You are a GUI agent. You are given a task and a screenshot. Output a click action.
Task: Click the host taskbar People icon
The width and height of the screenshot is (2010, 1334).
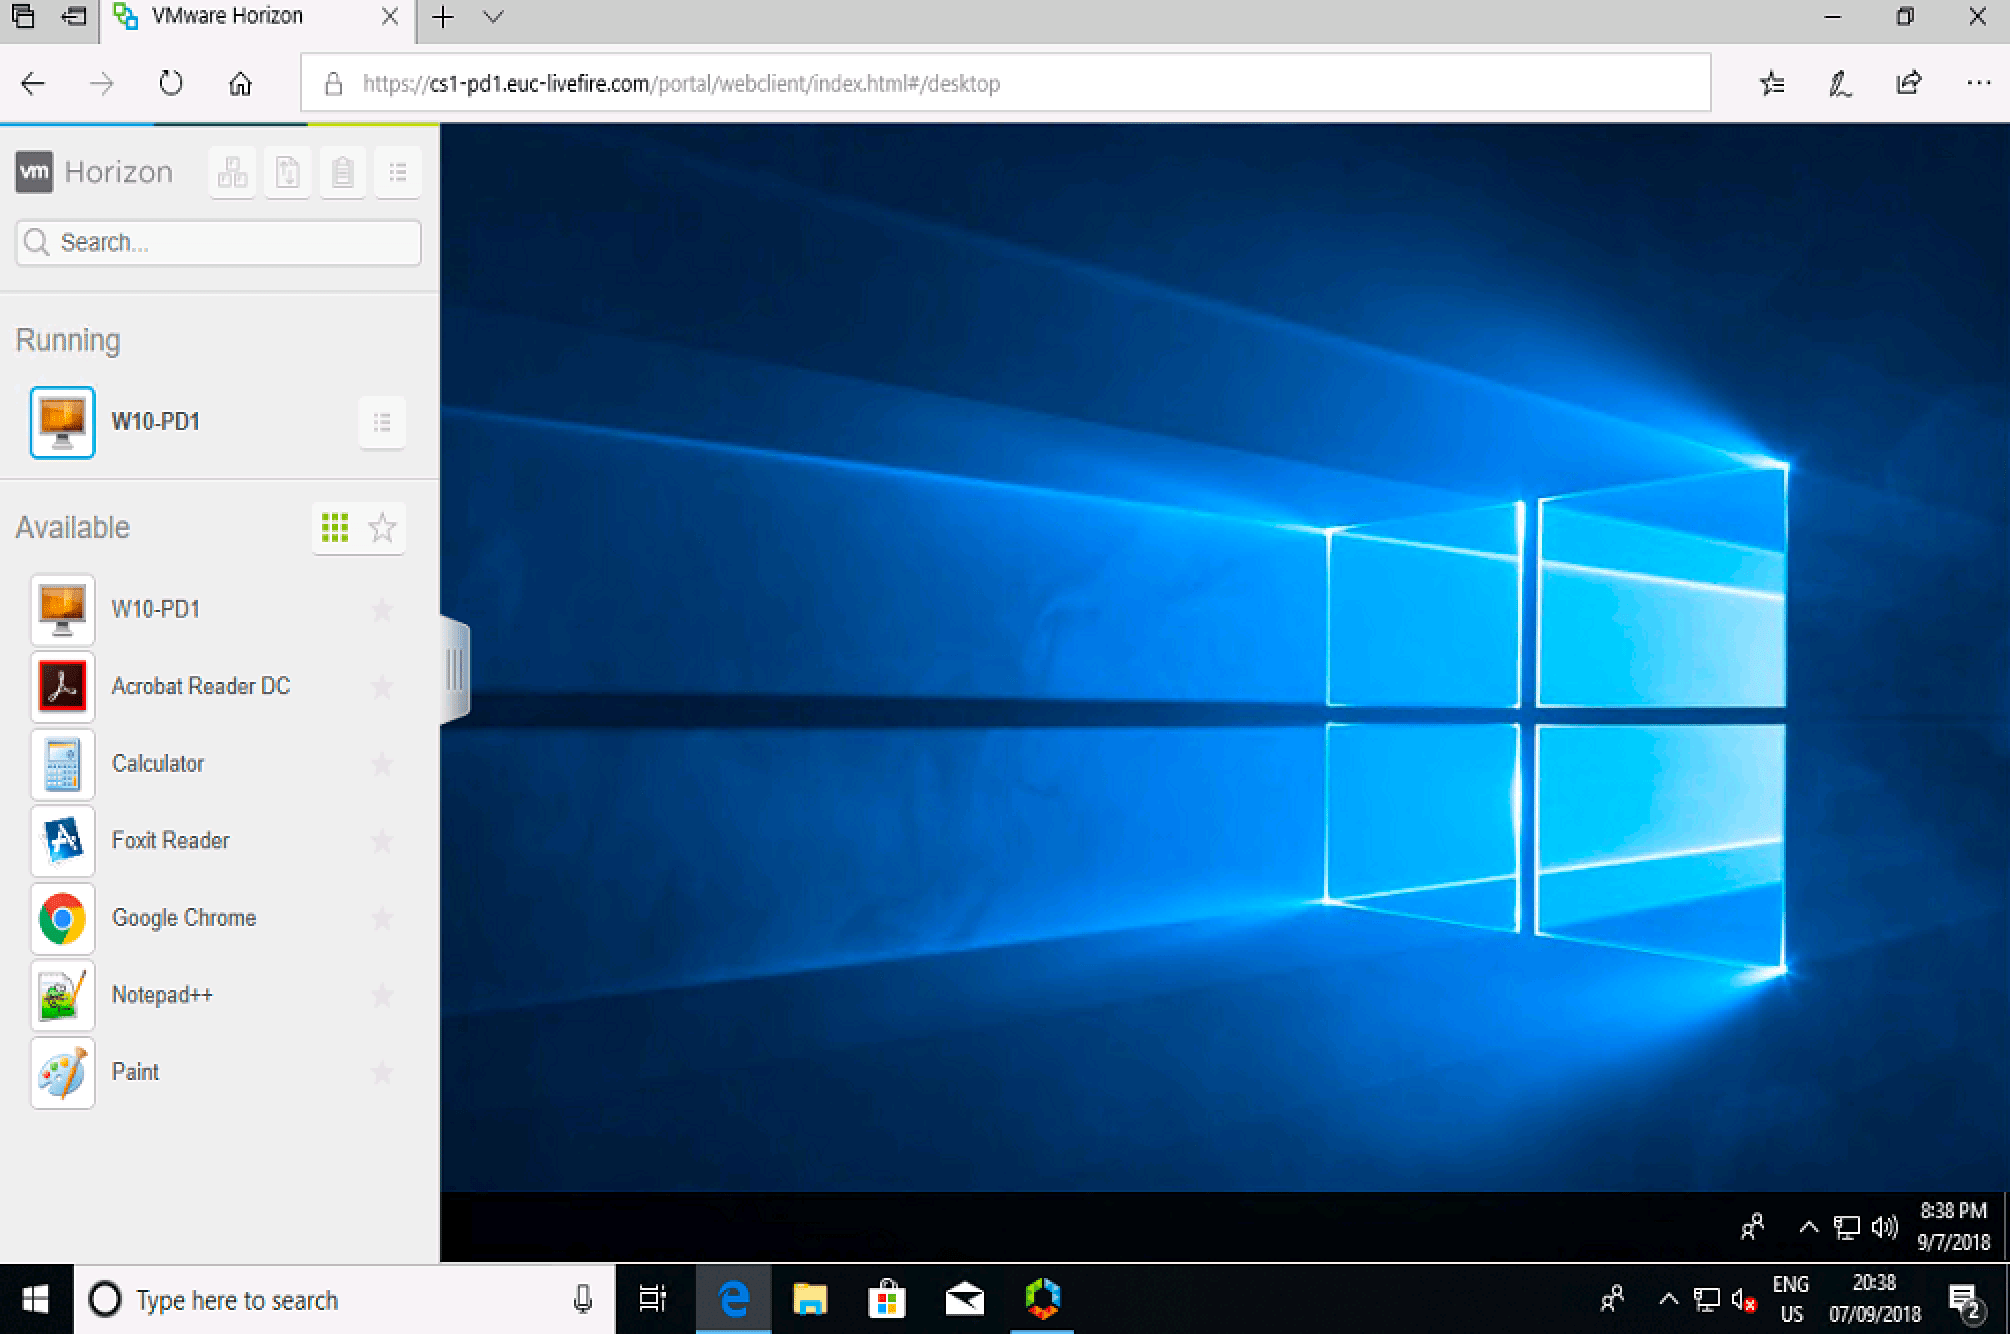pos(1612,1299)
